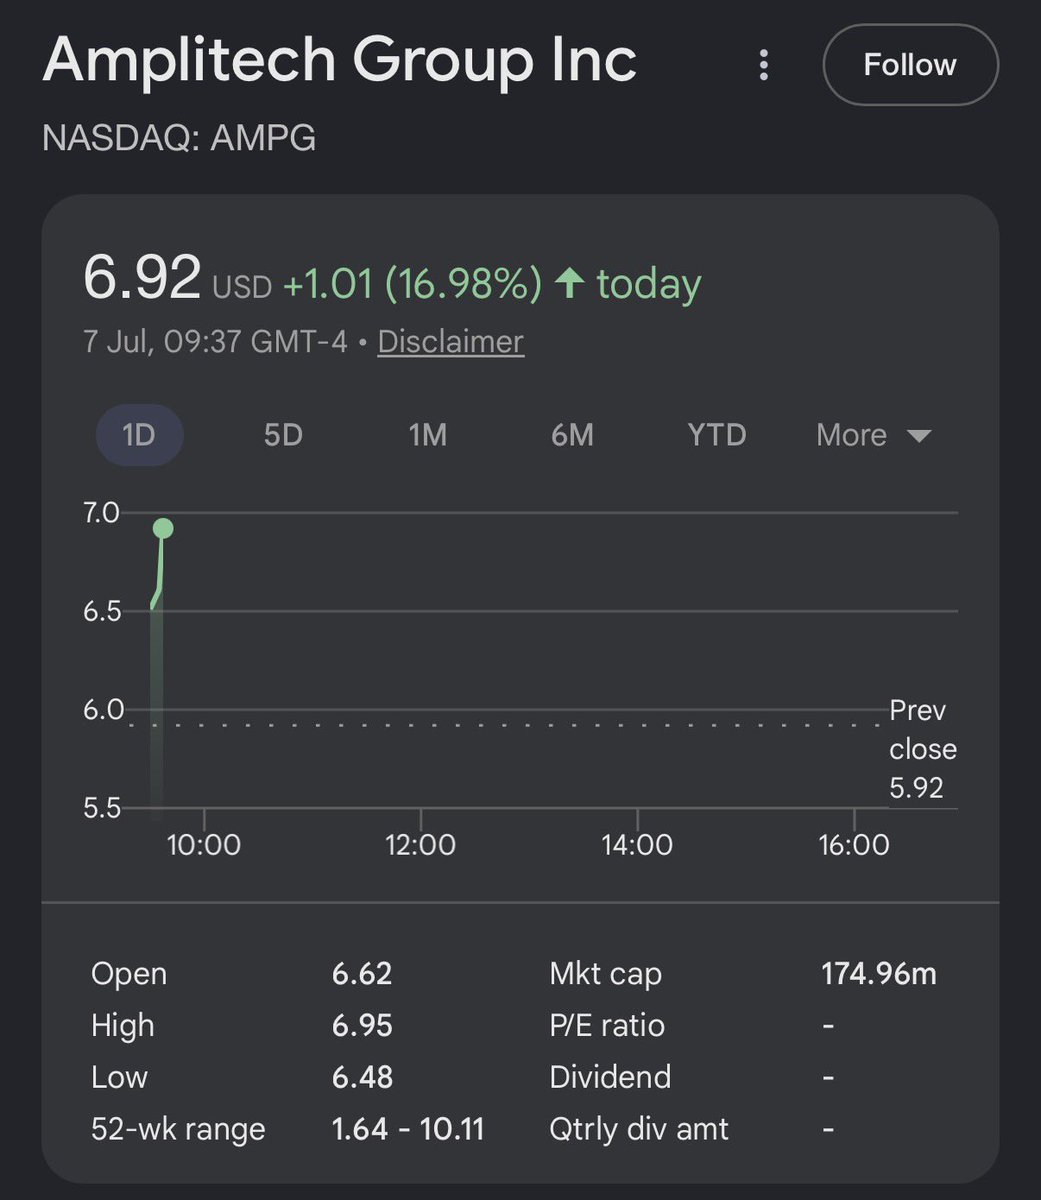Click the Open price 6.62 value

[362, 973]
